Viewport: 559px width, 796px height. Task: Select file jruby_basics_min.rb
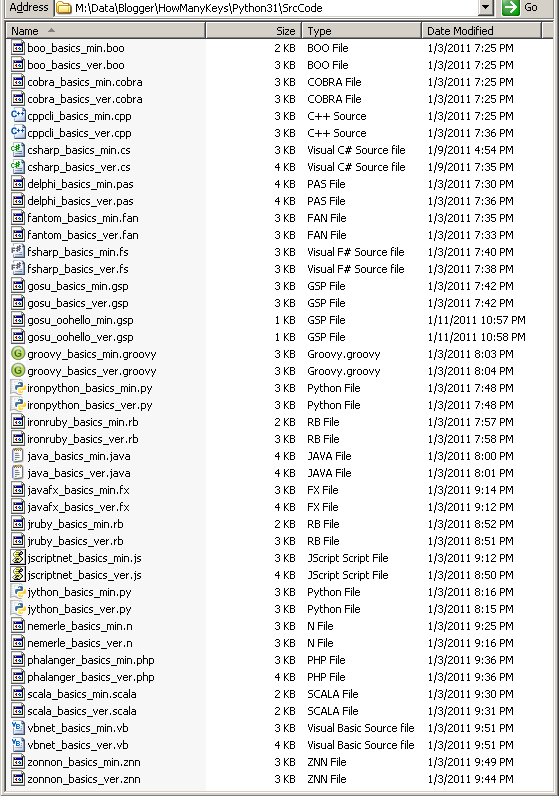coord(75,524)
